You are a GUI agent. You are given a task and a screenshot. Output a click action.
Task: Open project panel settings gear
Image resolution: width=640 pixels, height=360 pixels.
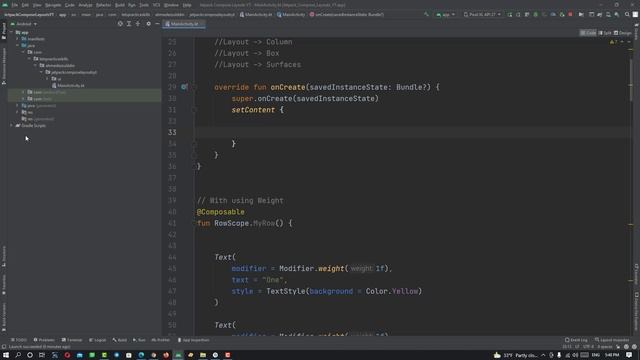(x=149, y=24)
